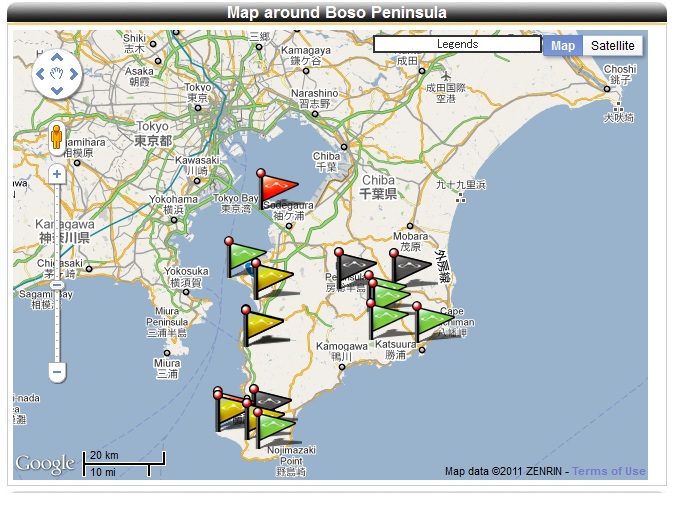The width and height of the screenshot is (675, 510).
Task: Zoom out with the minus button
Action: (x=57, y=372)
